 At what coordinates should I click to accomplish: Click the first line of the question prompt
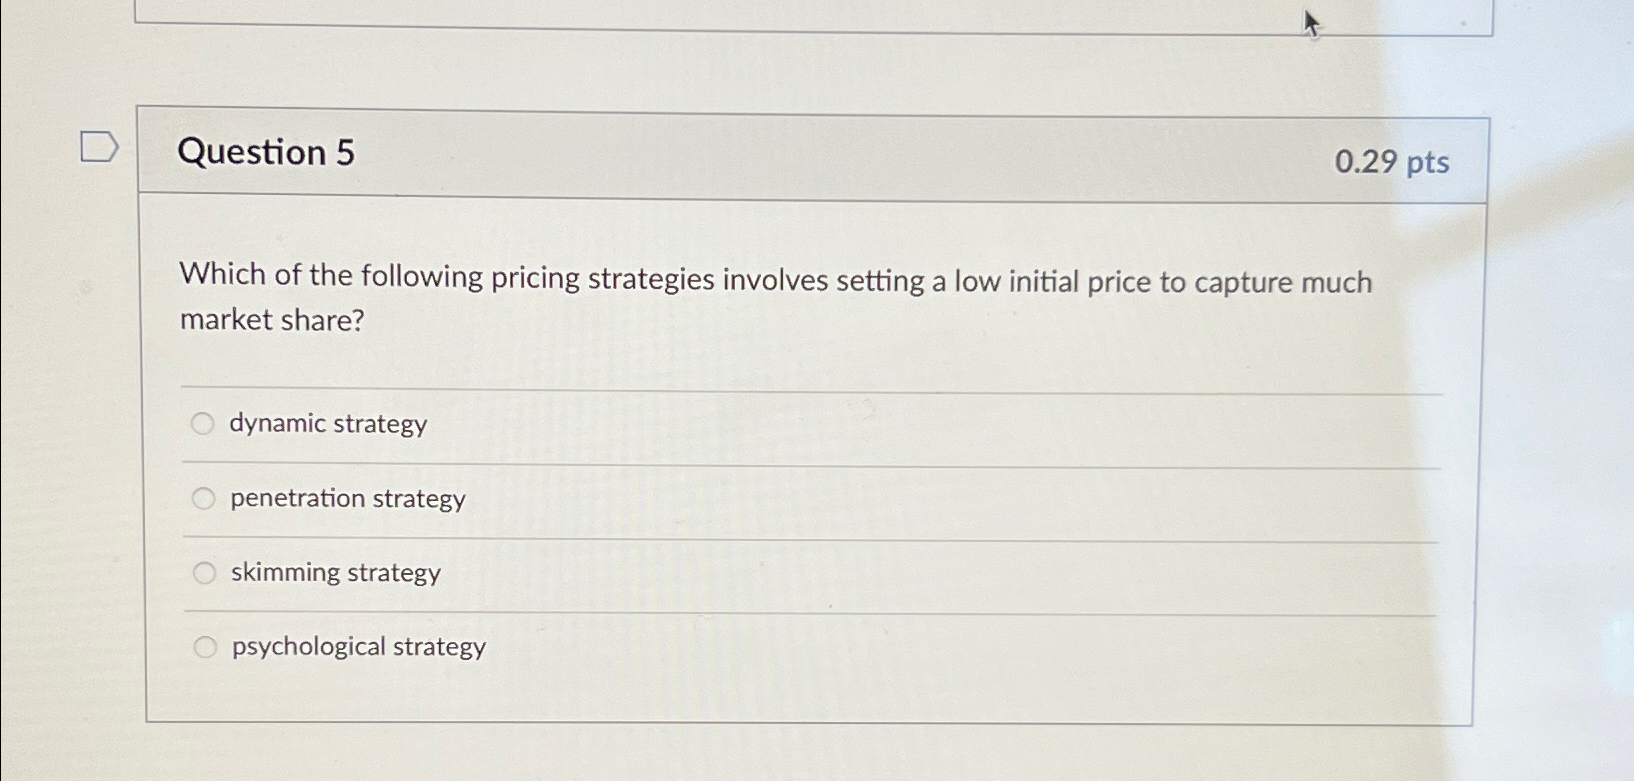coord(776,278)
